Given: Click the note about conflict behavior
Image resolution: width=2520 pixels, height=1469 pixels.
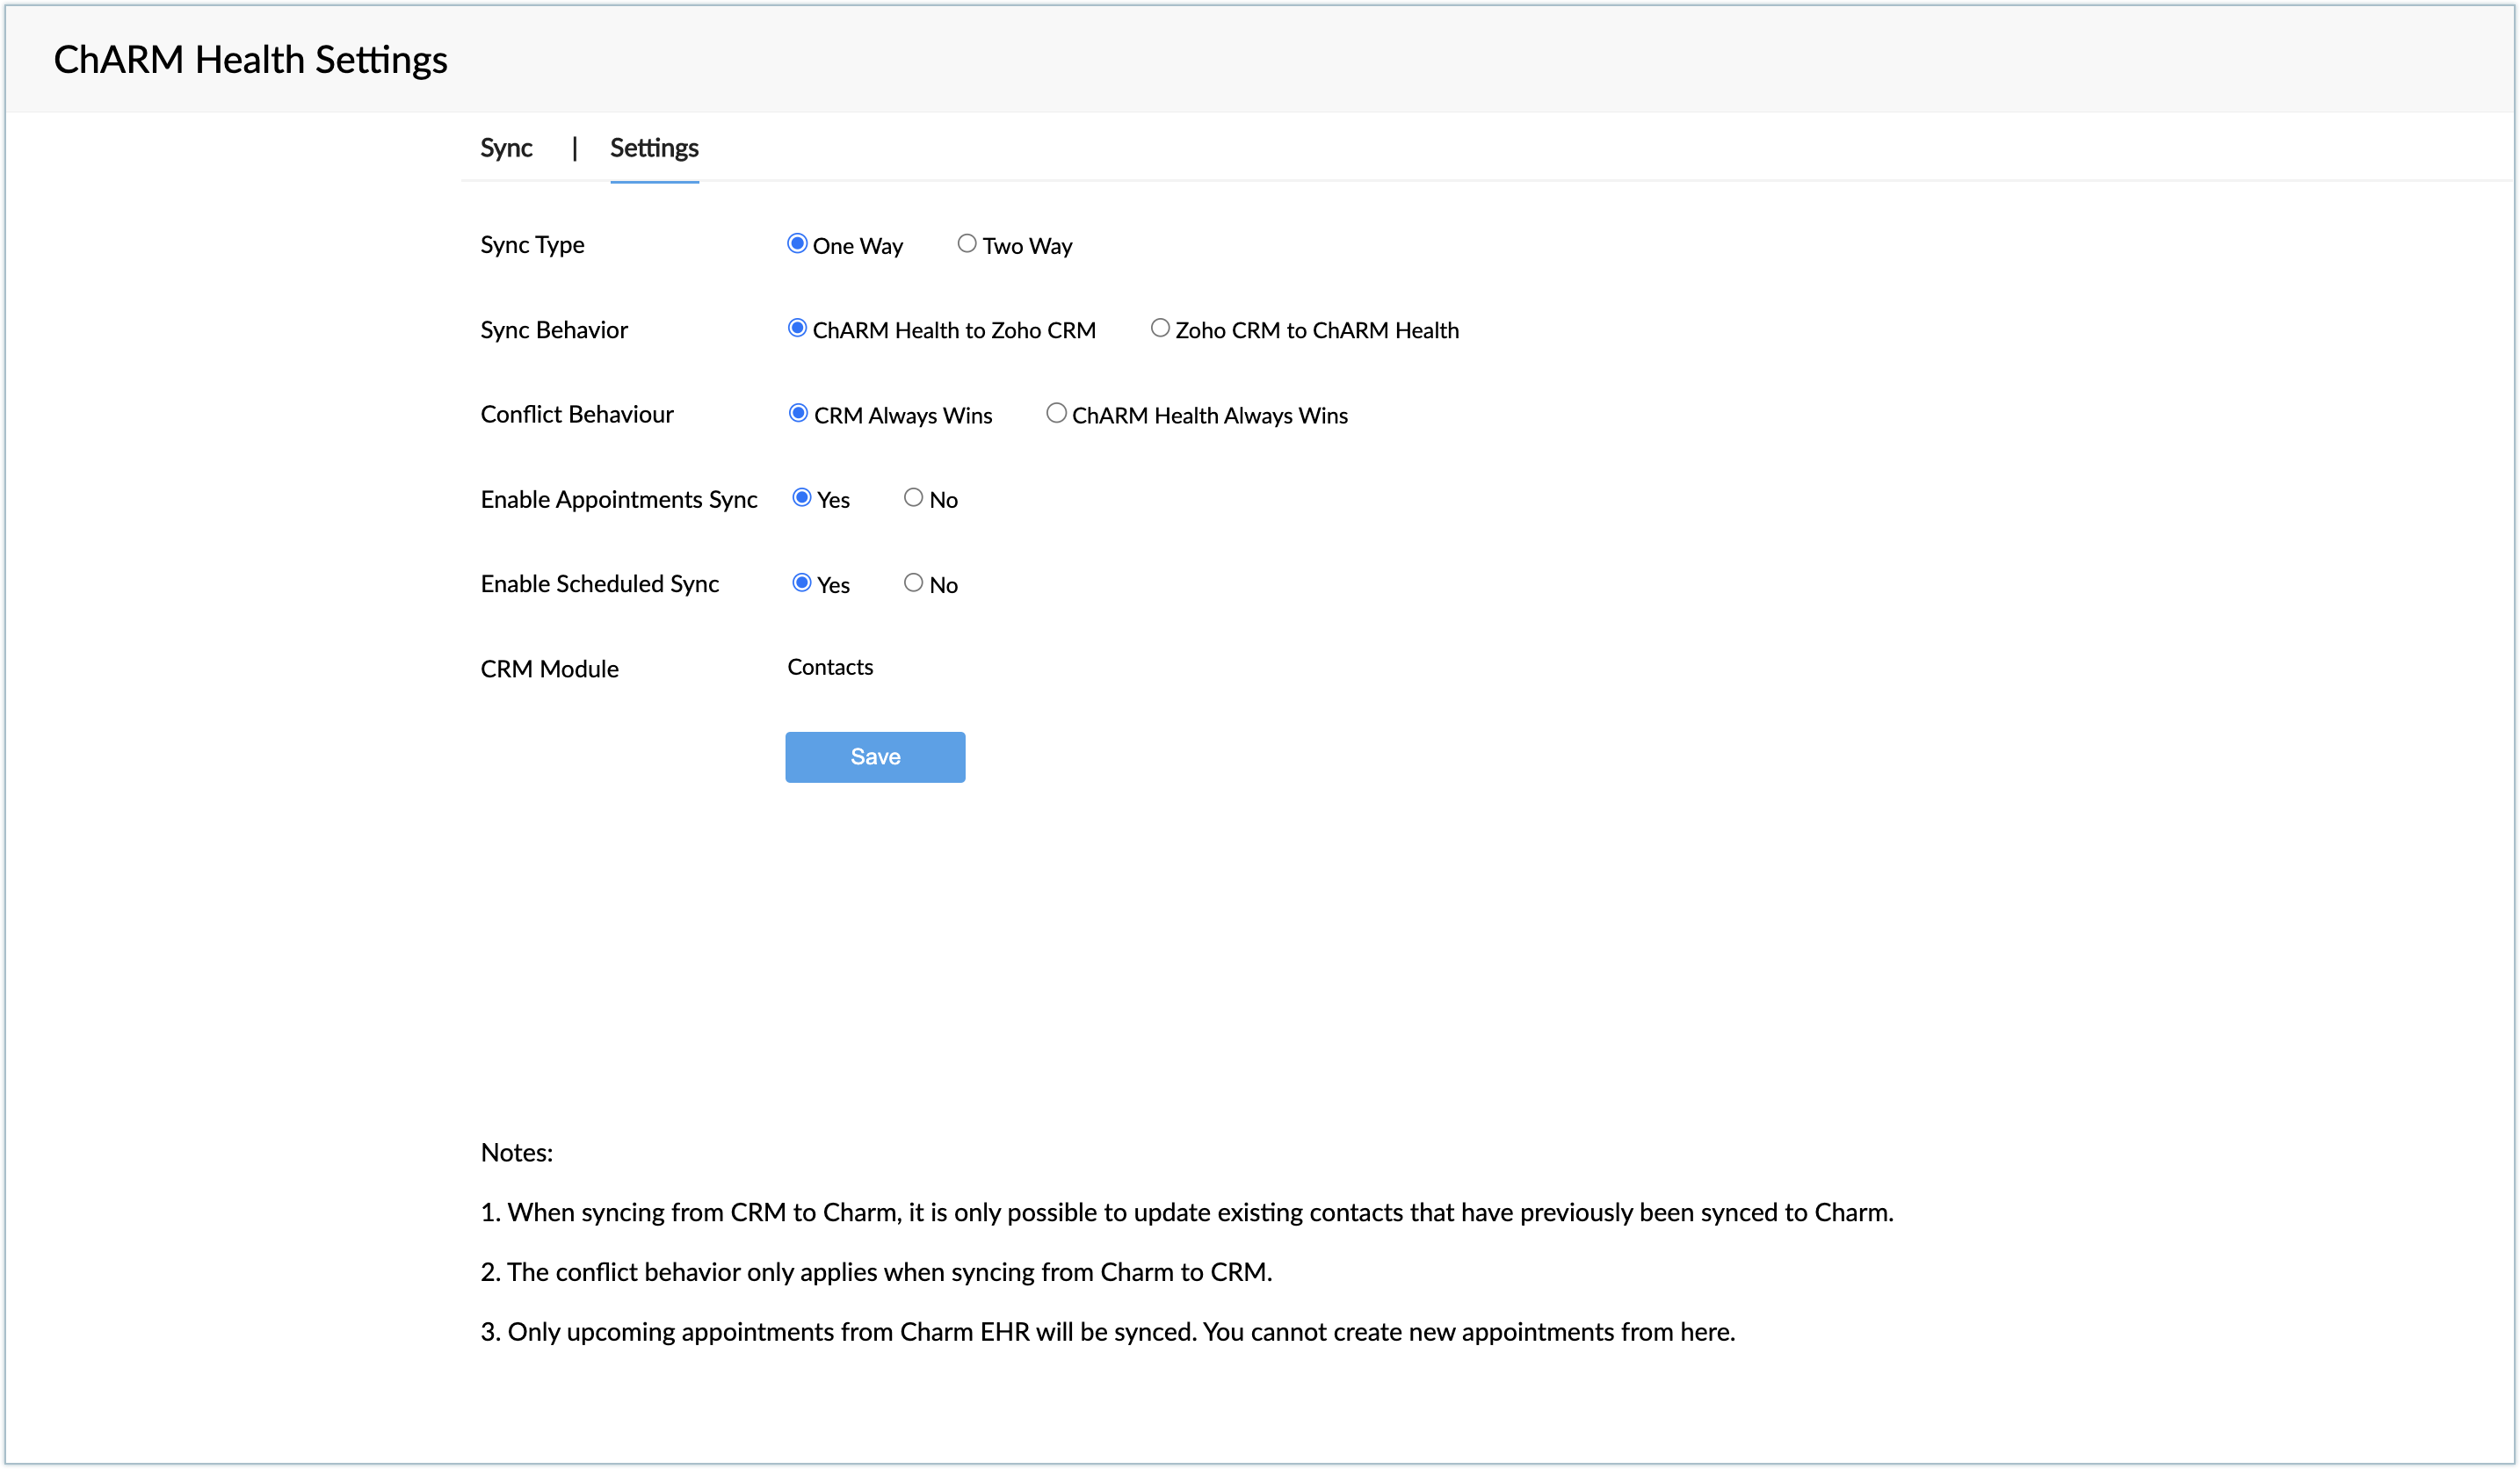Looking at the screenshot, I should pyautogui.click(x=876, y=1272).
